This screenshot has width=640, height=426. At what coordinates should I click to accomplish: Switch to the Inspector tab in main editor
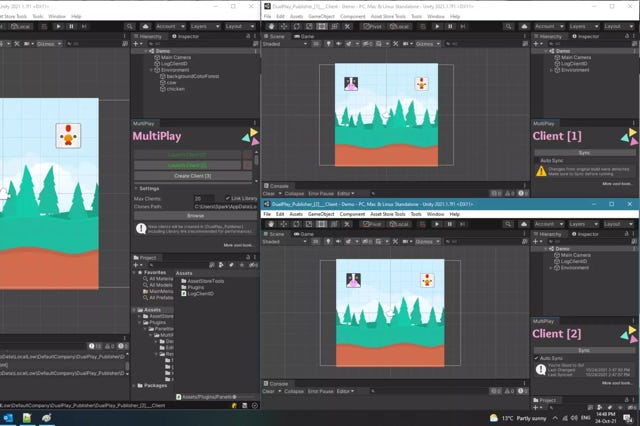tap(185, 36)
